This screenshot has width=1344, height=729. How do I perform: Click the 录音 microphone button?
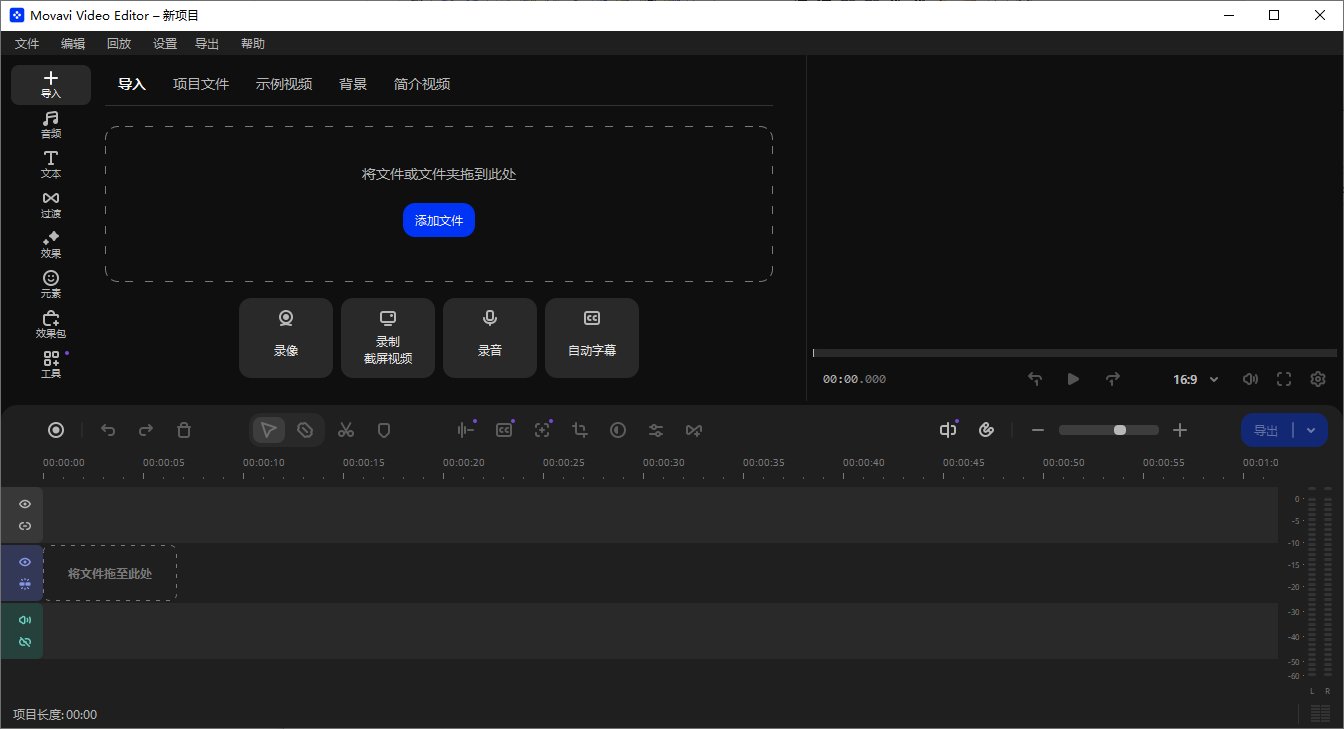pyautogui.click(x=490, y=338)
